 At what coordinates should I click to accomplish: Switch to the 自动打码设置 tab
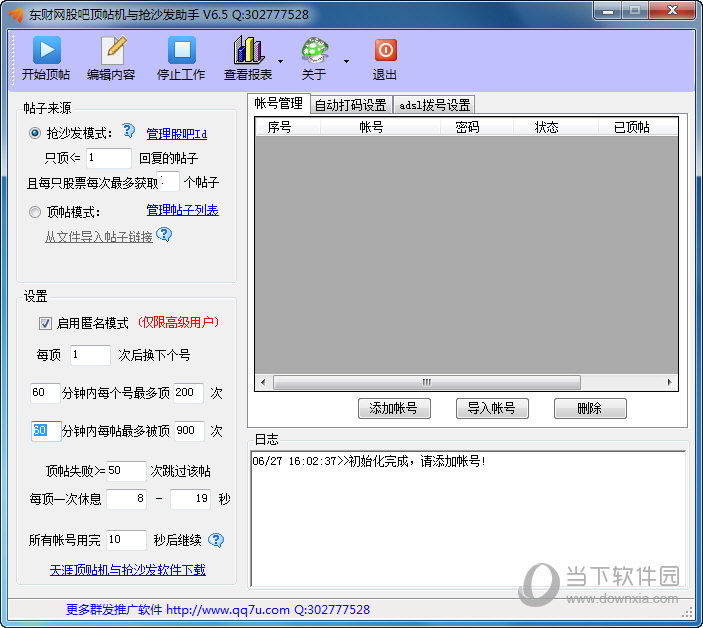coord(351,105)
